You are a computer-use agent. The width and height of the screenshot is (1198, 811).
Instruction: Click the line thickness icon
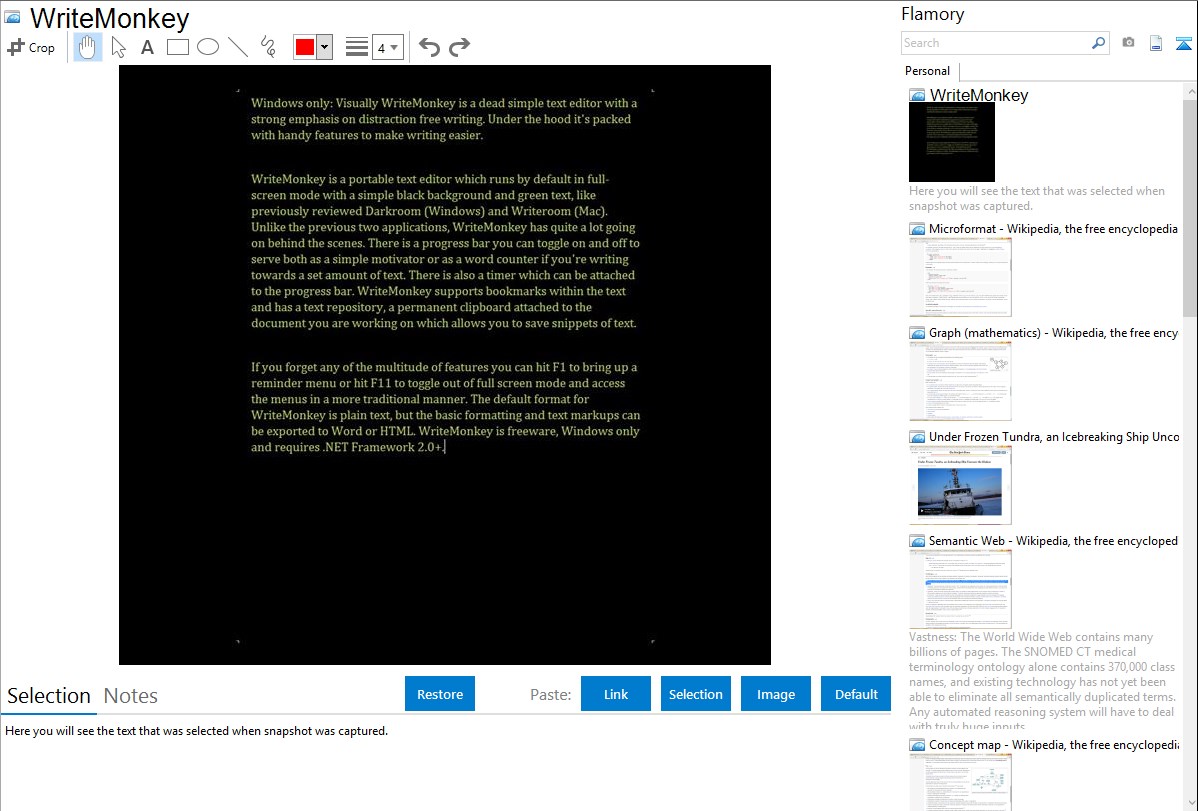357,47
